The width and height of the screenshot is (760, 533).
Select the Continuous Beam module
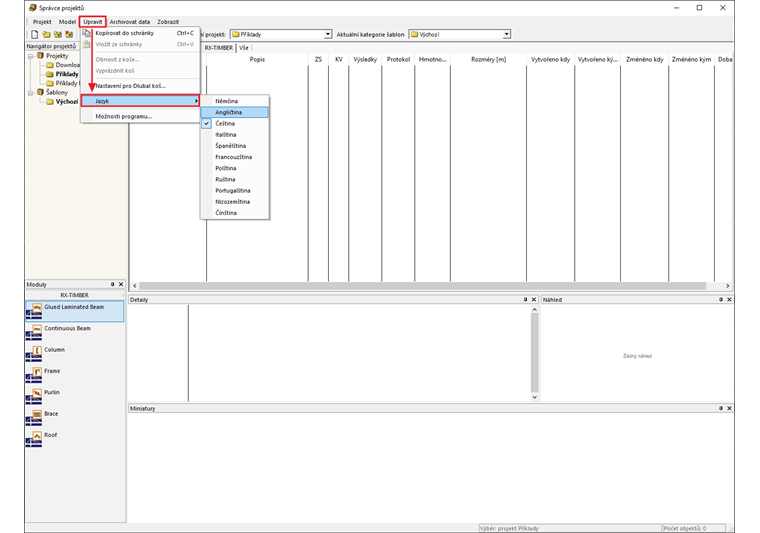[x=75, y=332]
